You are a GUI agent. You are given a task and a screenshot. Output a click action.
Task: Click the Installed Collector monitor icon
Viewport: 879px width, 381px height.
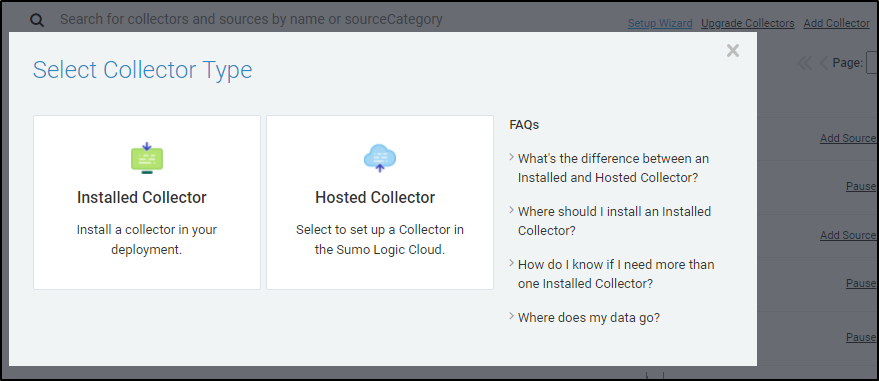point(147,158)
